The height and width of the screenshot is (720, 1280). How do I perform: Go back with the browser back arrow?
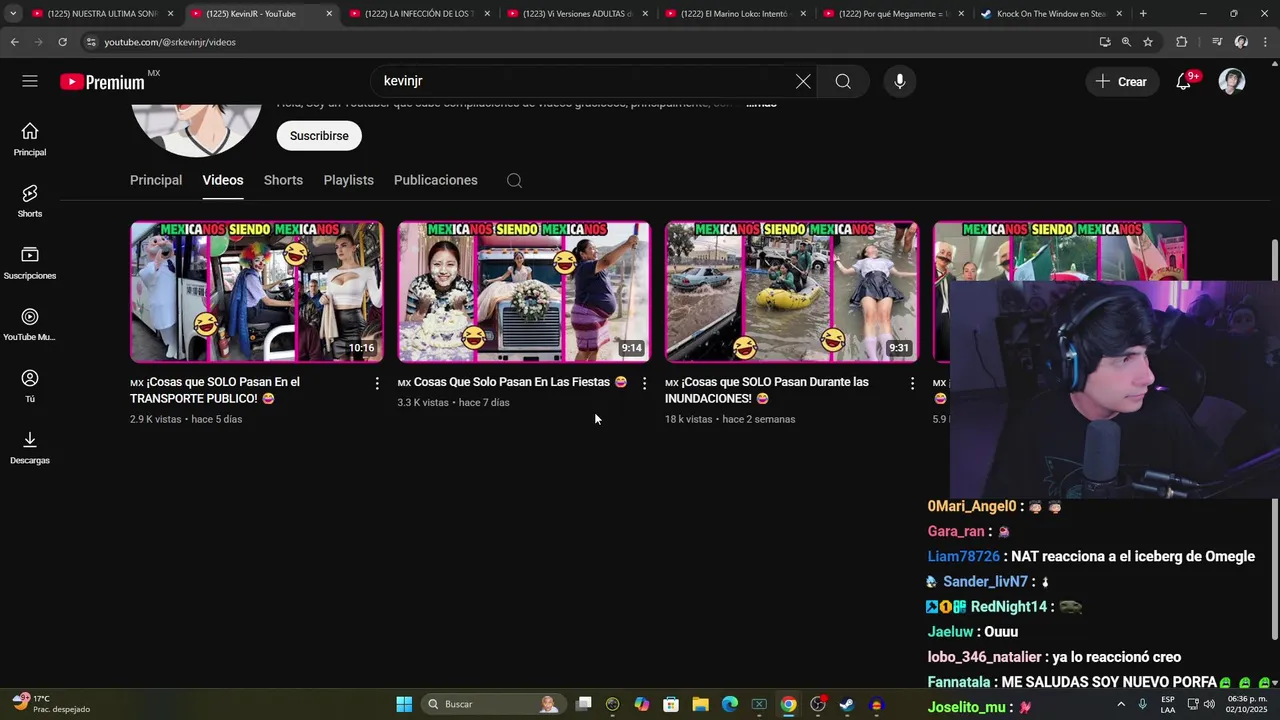[x=14, y=42]
